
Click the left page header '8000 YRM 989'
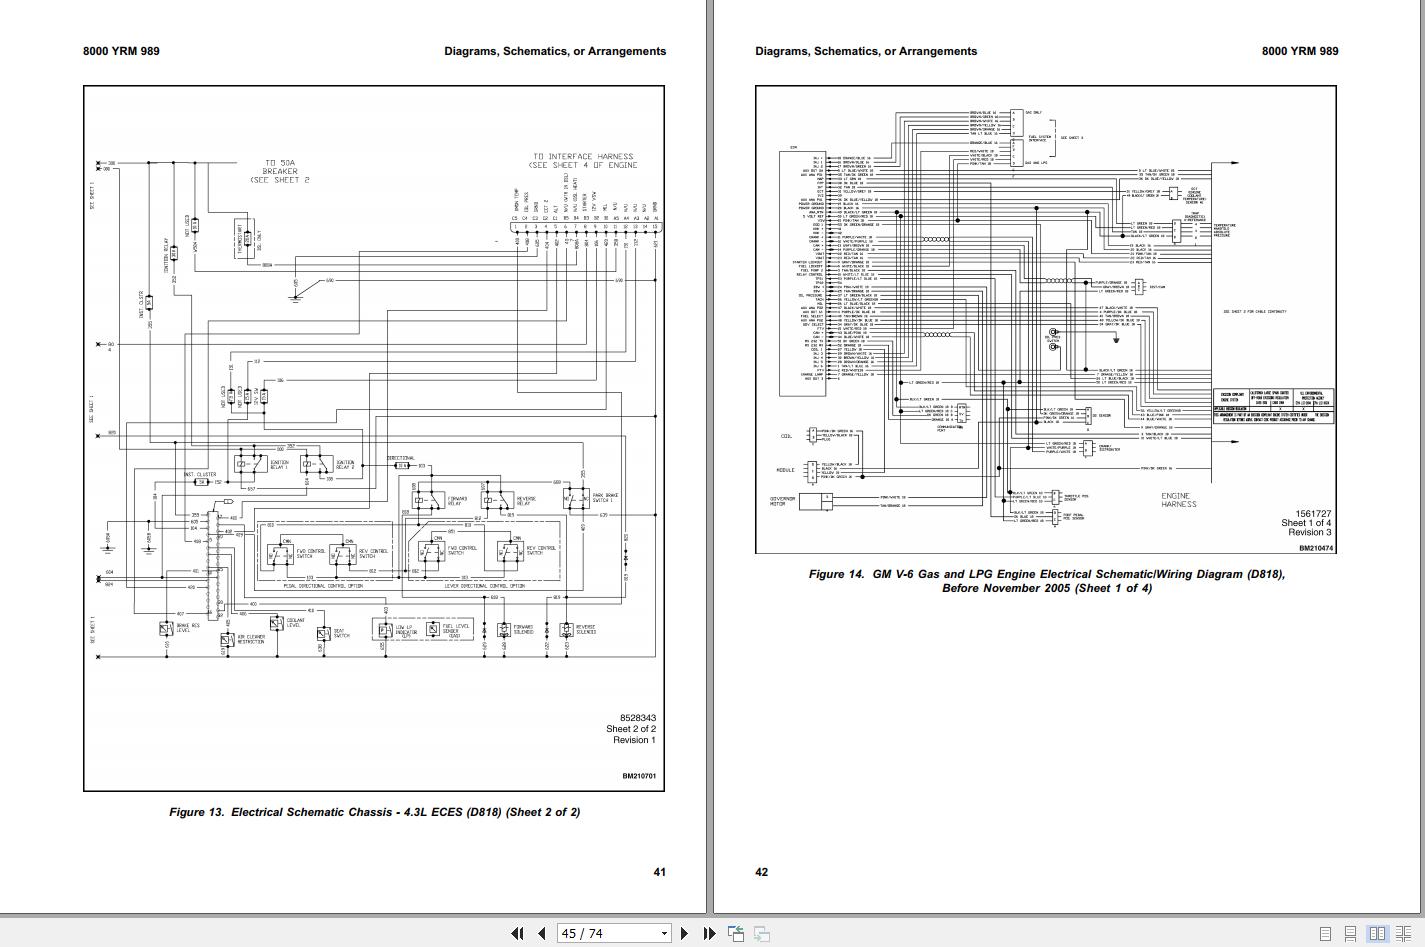point(120,51)
